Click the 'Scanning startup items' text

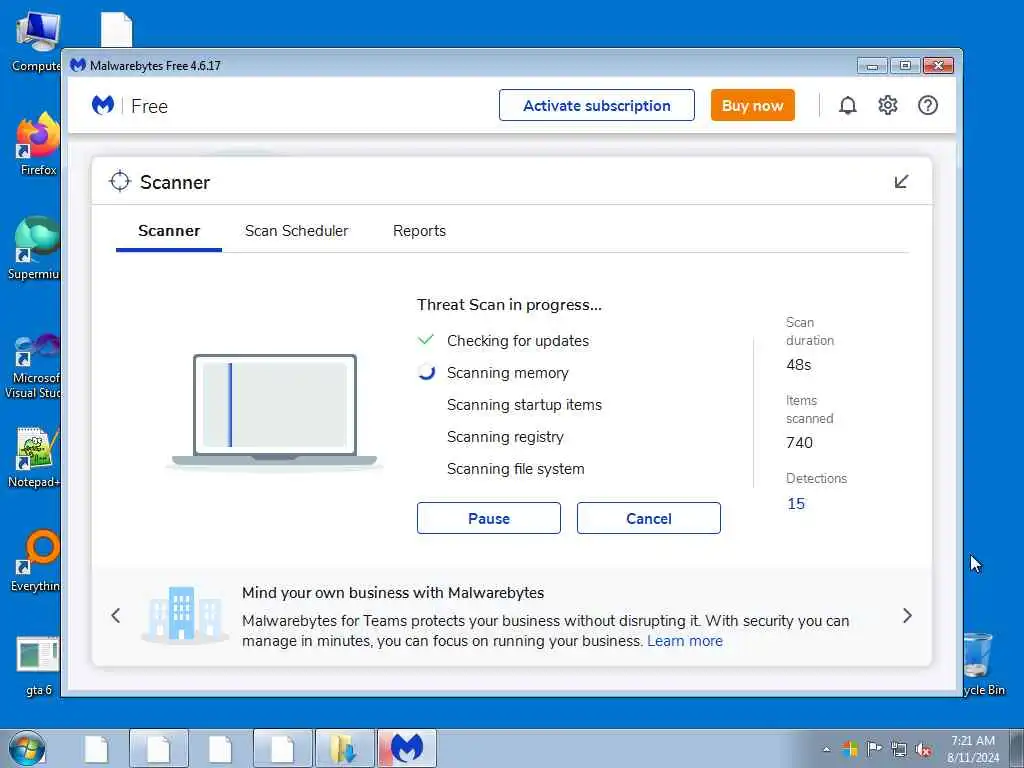524,405
